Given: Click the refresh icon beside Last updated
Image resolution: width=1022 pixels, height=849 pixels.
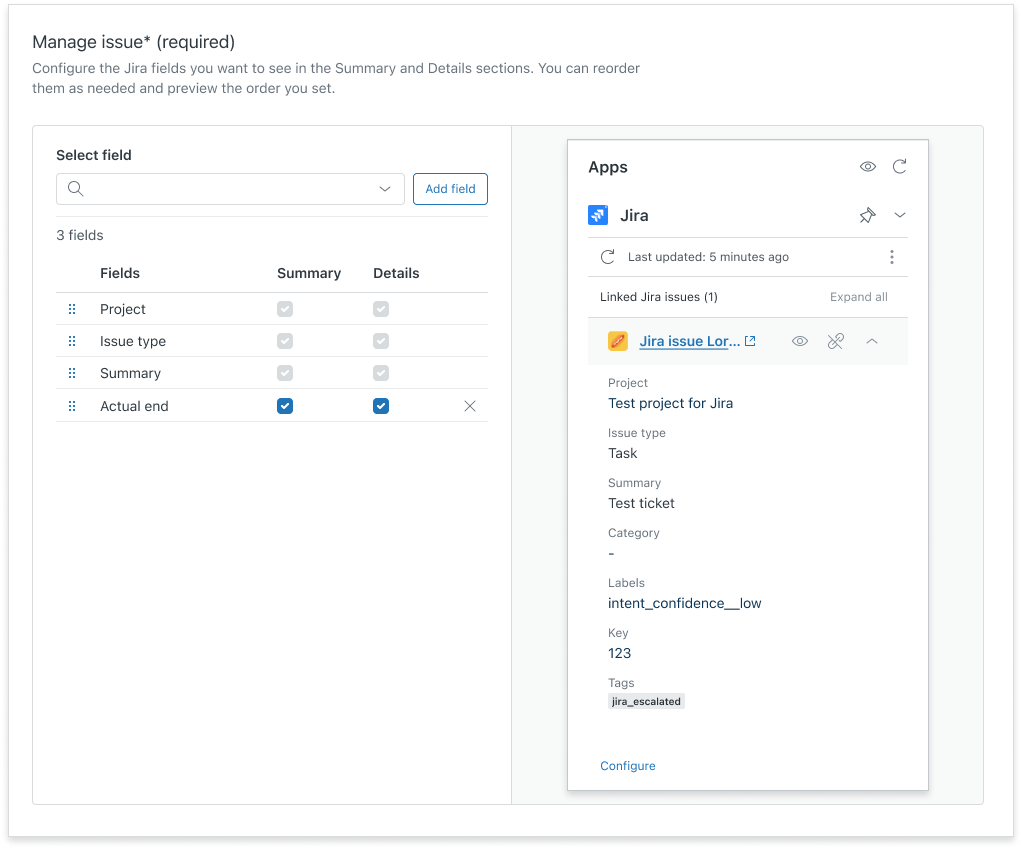Looking at the screenshot, I should pos(607,257).
